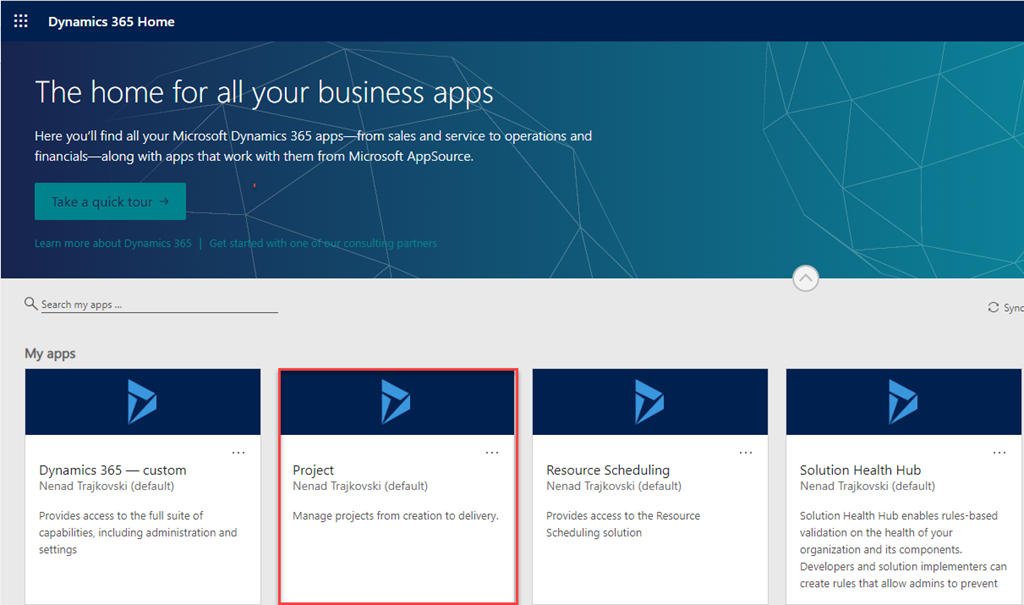Open Learn more about Dynamics 365 link
1024x605 pixels.
(113, 243)
